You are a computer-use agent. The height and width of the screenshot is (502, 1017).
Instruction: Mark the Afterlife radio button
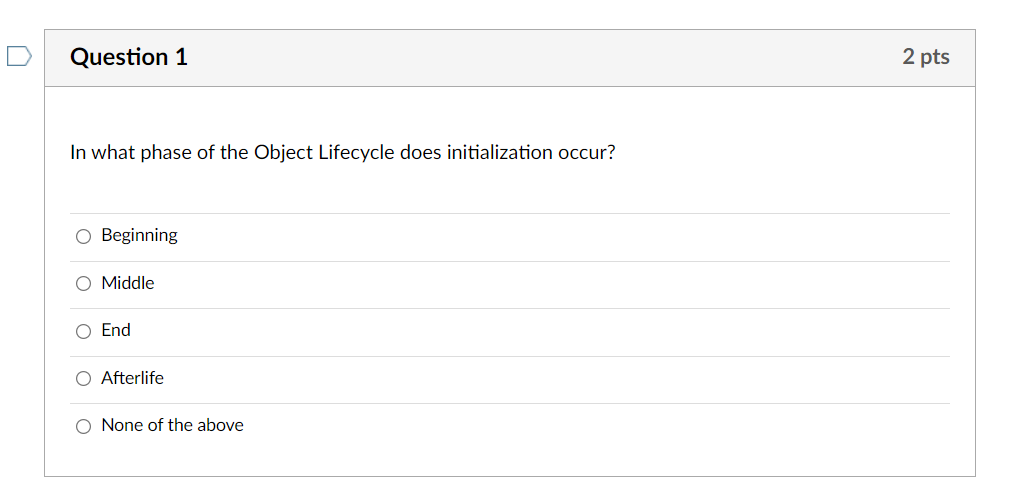tap(84, 379)
